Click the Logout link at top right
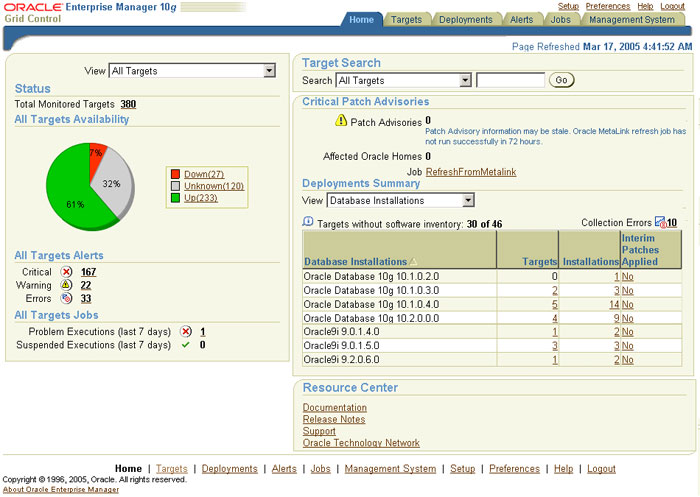This screenshot has height=497, width=700. tap(672, 6)
